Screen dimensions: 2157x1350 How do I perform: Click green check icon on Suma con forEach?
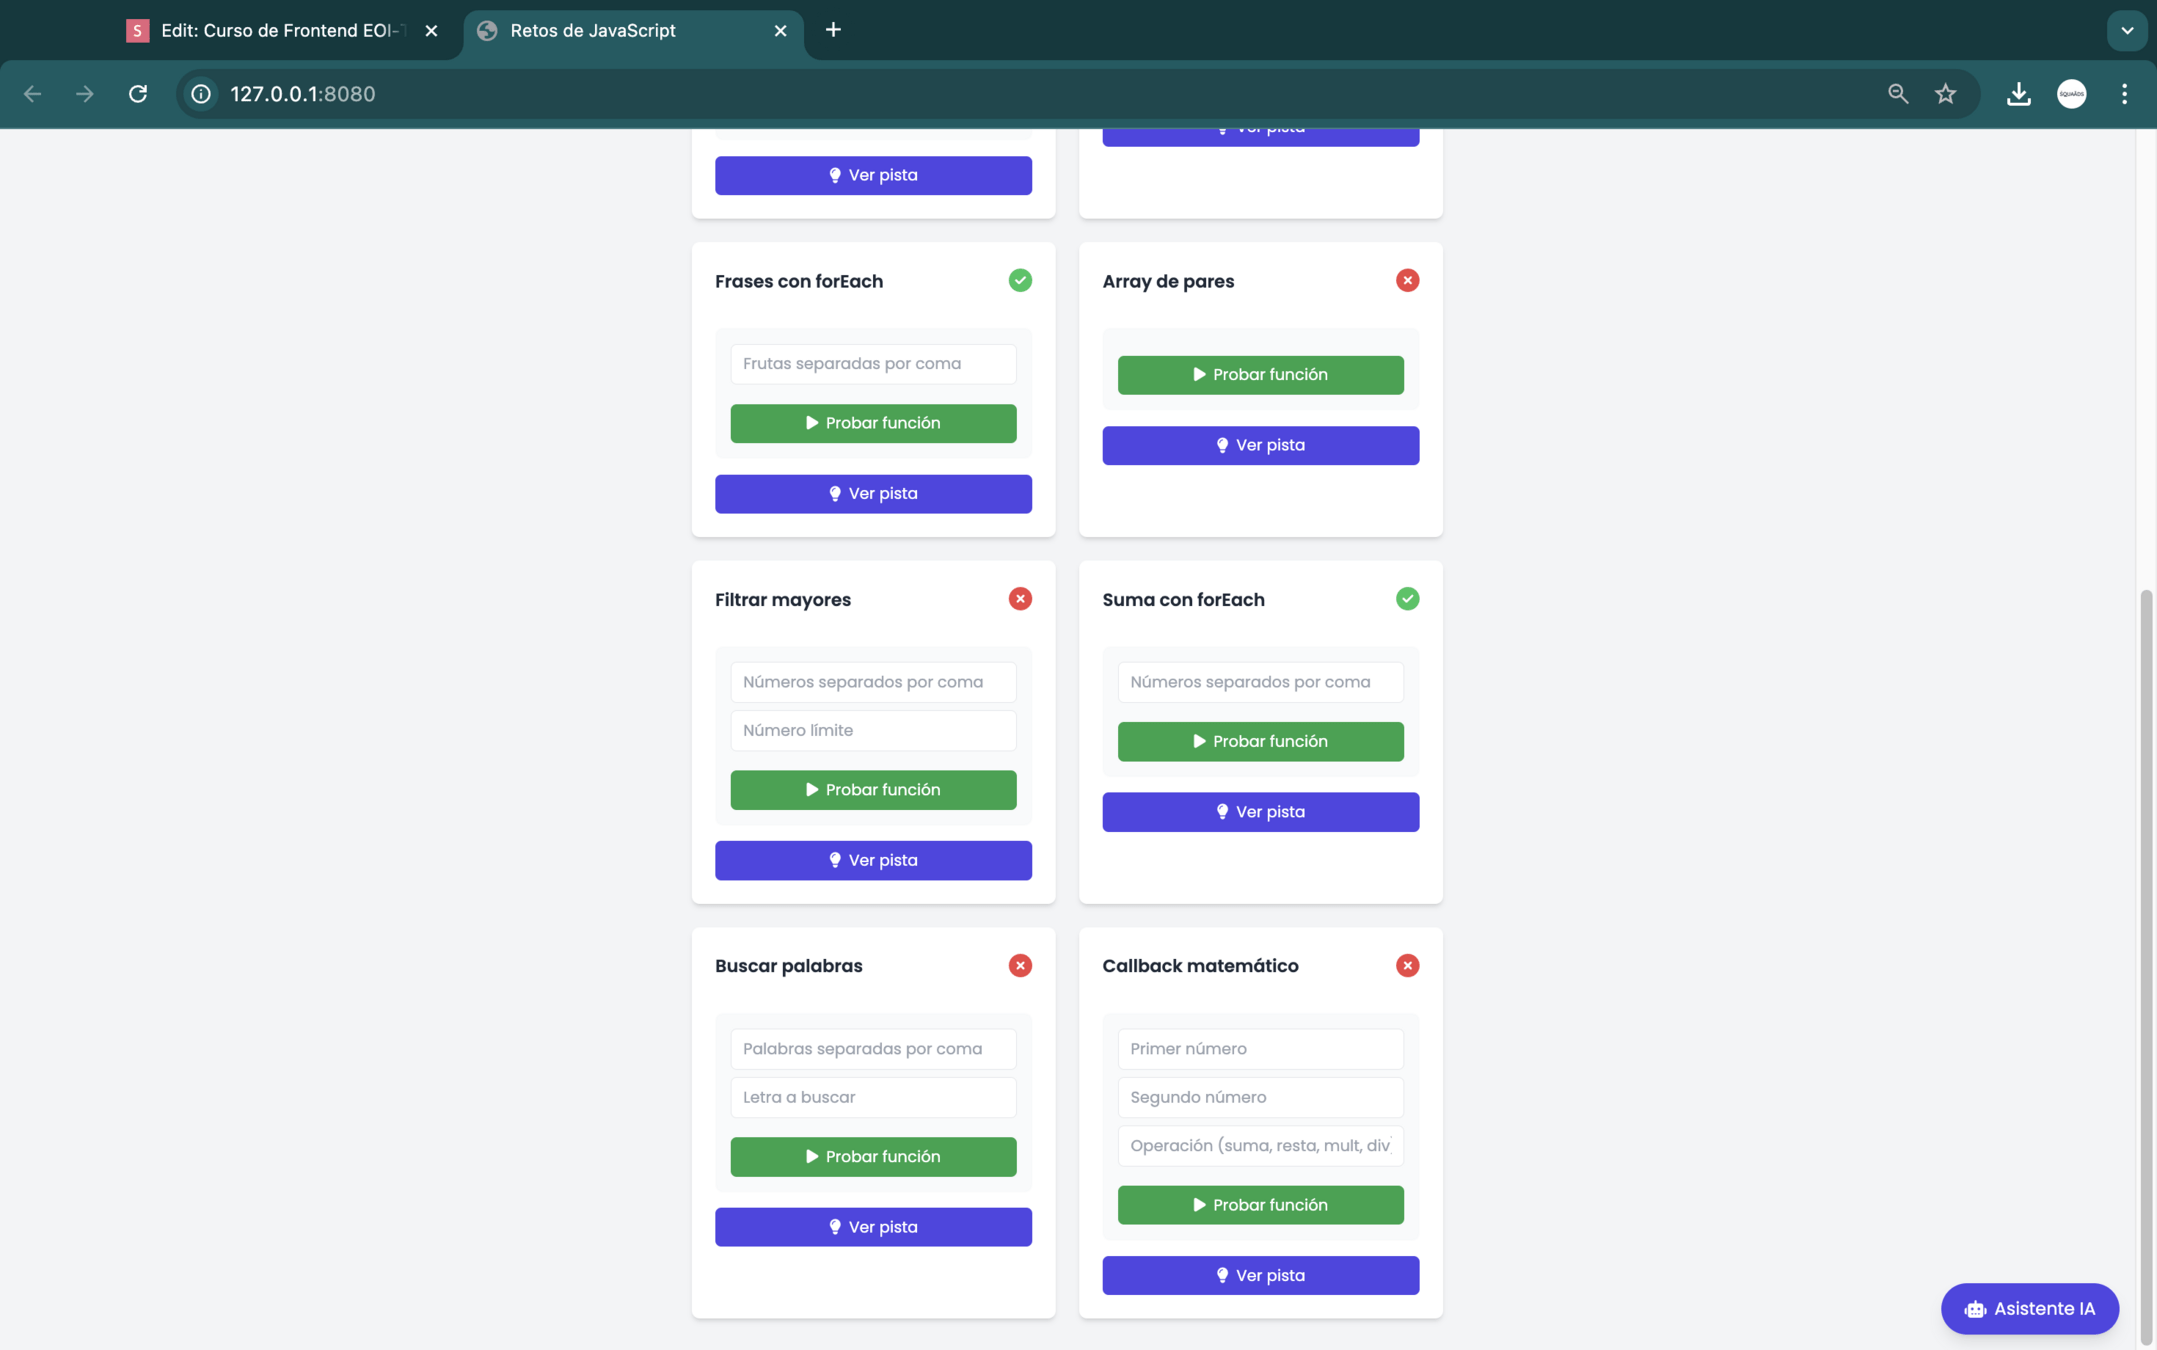tap(1407, 599)
